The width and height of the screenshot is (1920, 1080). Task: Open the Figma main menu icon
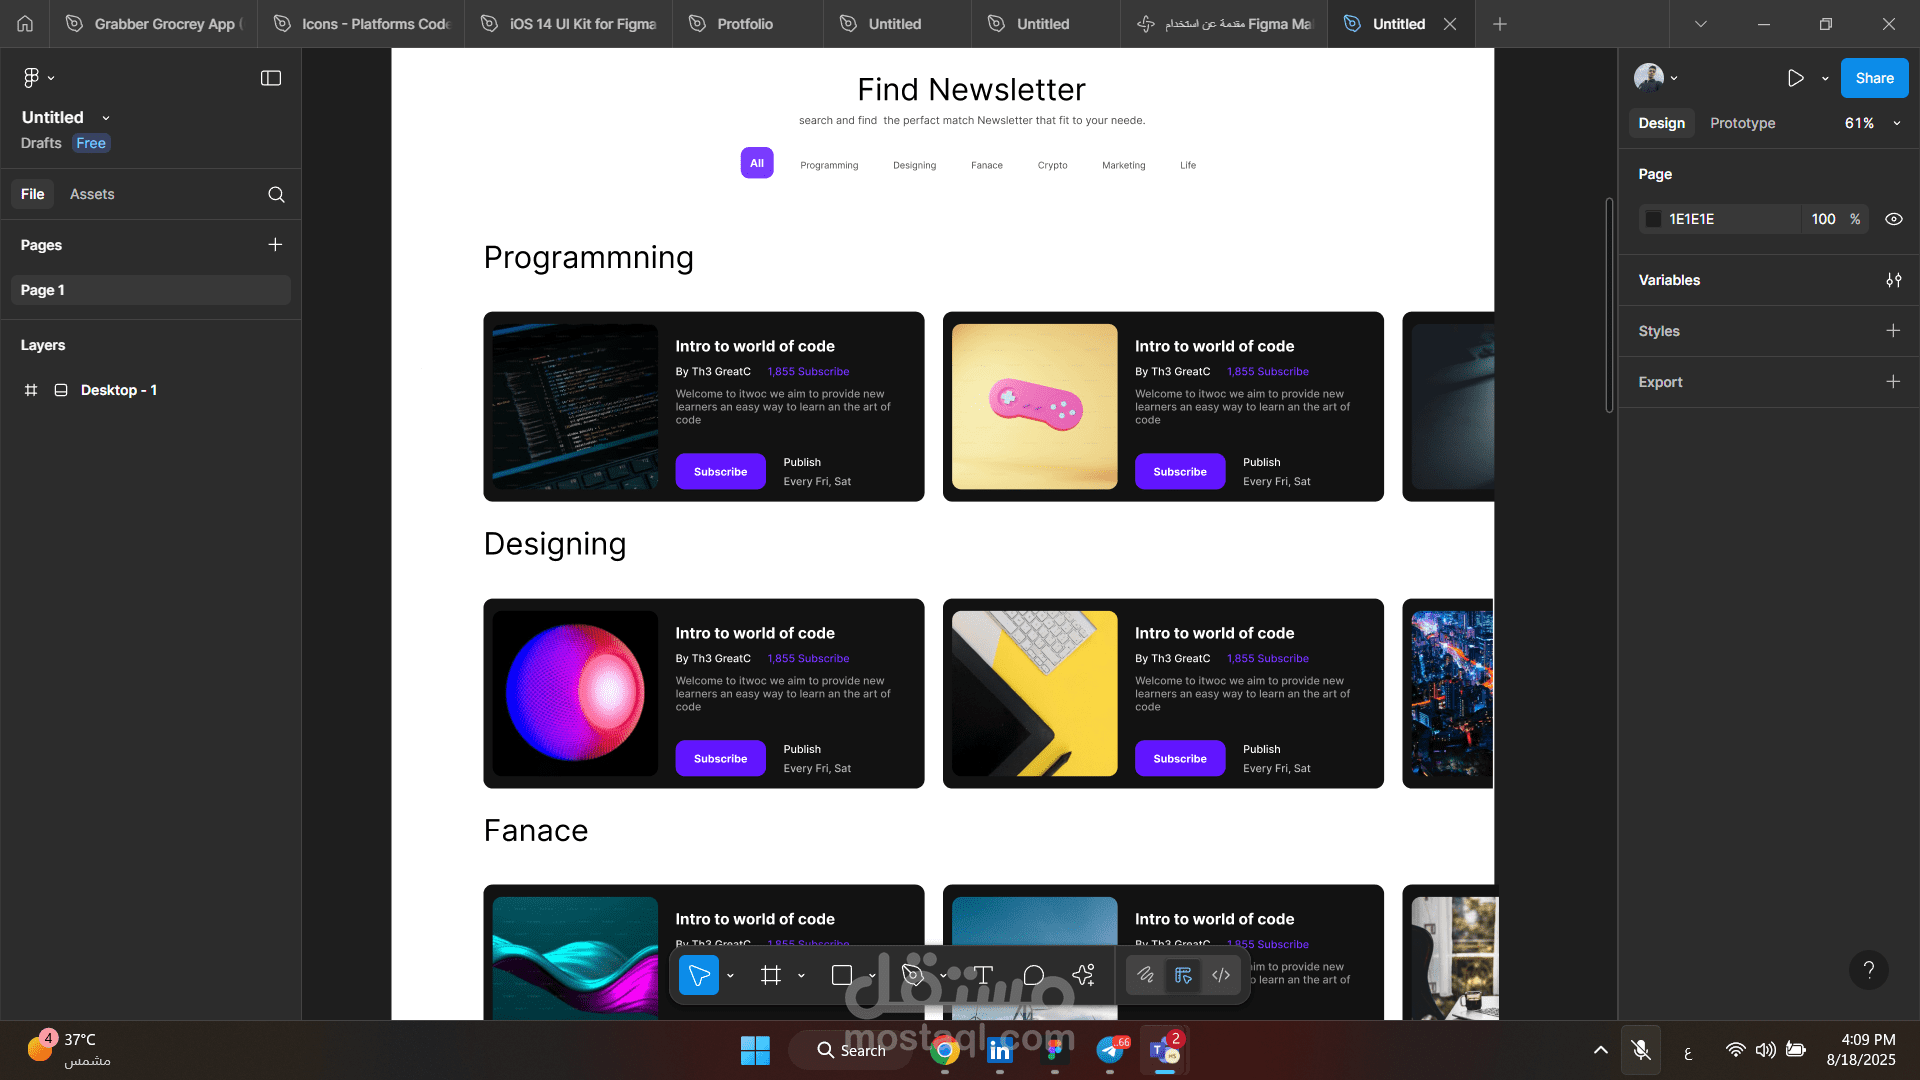tap(32, 78)
